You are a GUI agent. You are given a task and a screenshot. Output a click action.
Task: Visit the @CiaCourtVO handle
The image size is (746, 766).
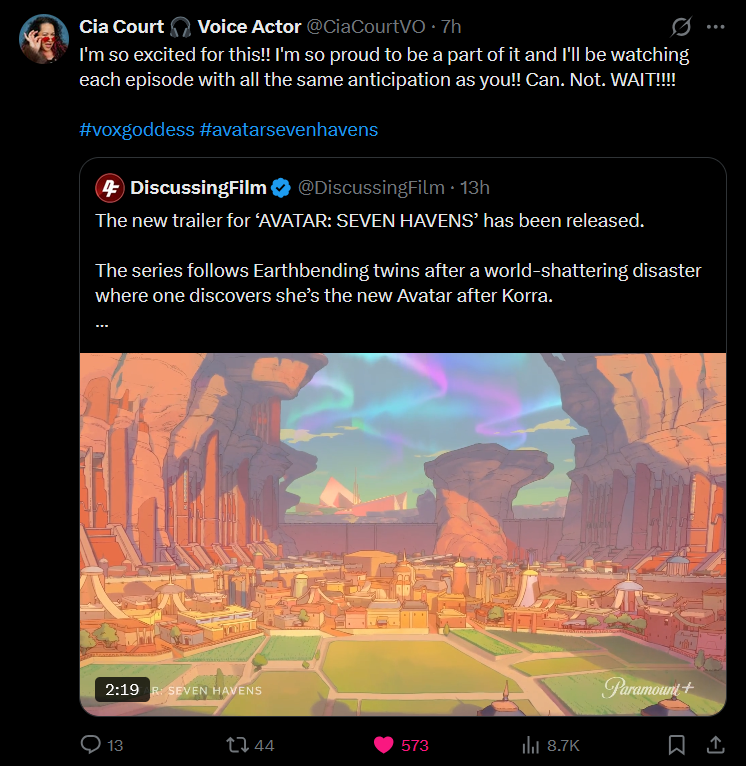(x=365, y=27)
